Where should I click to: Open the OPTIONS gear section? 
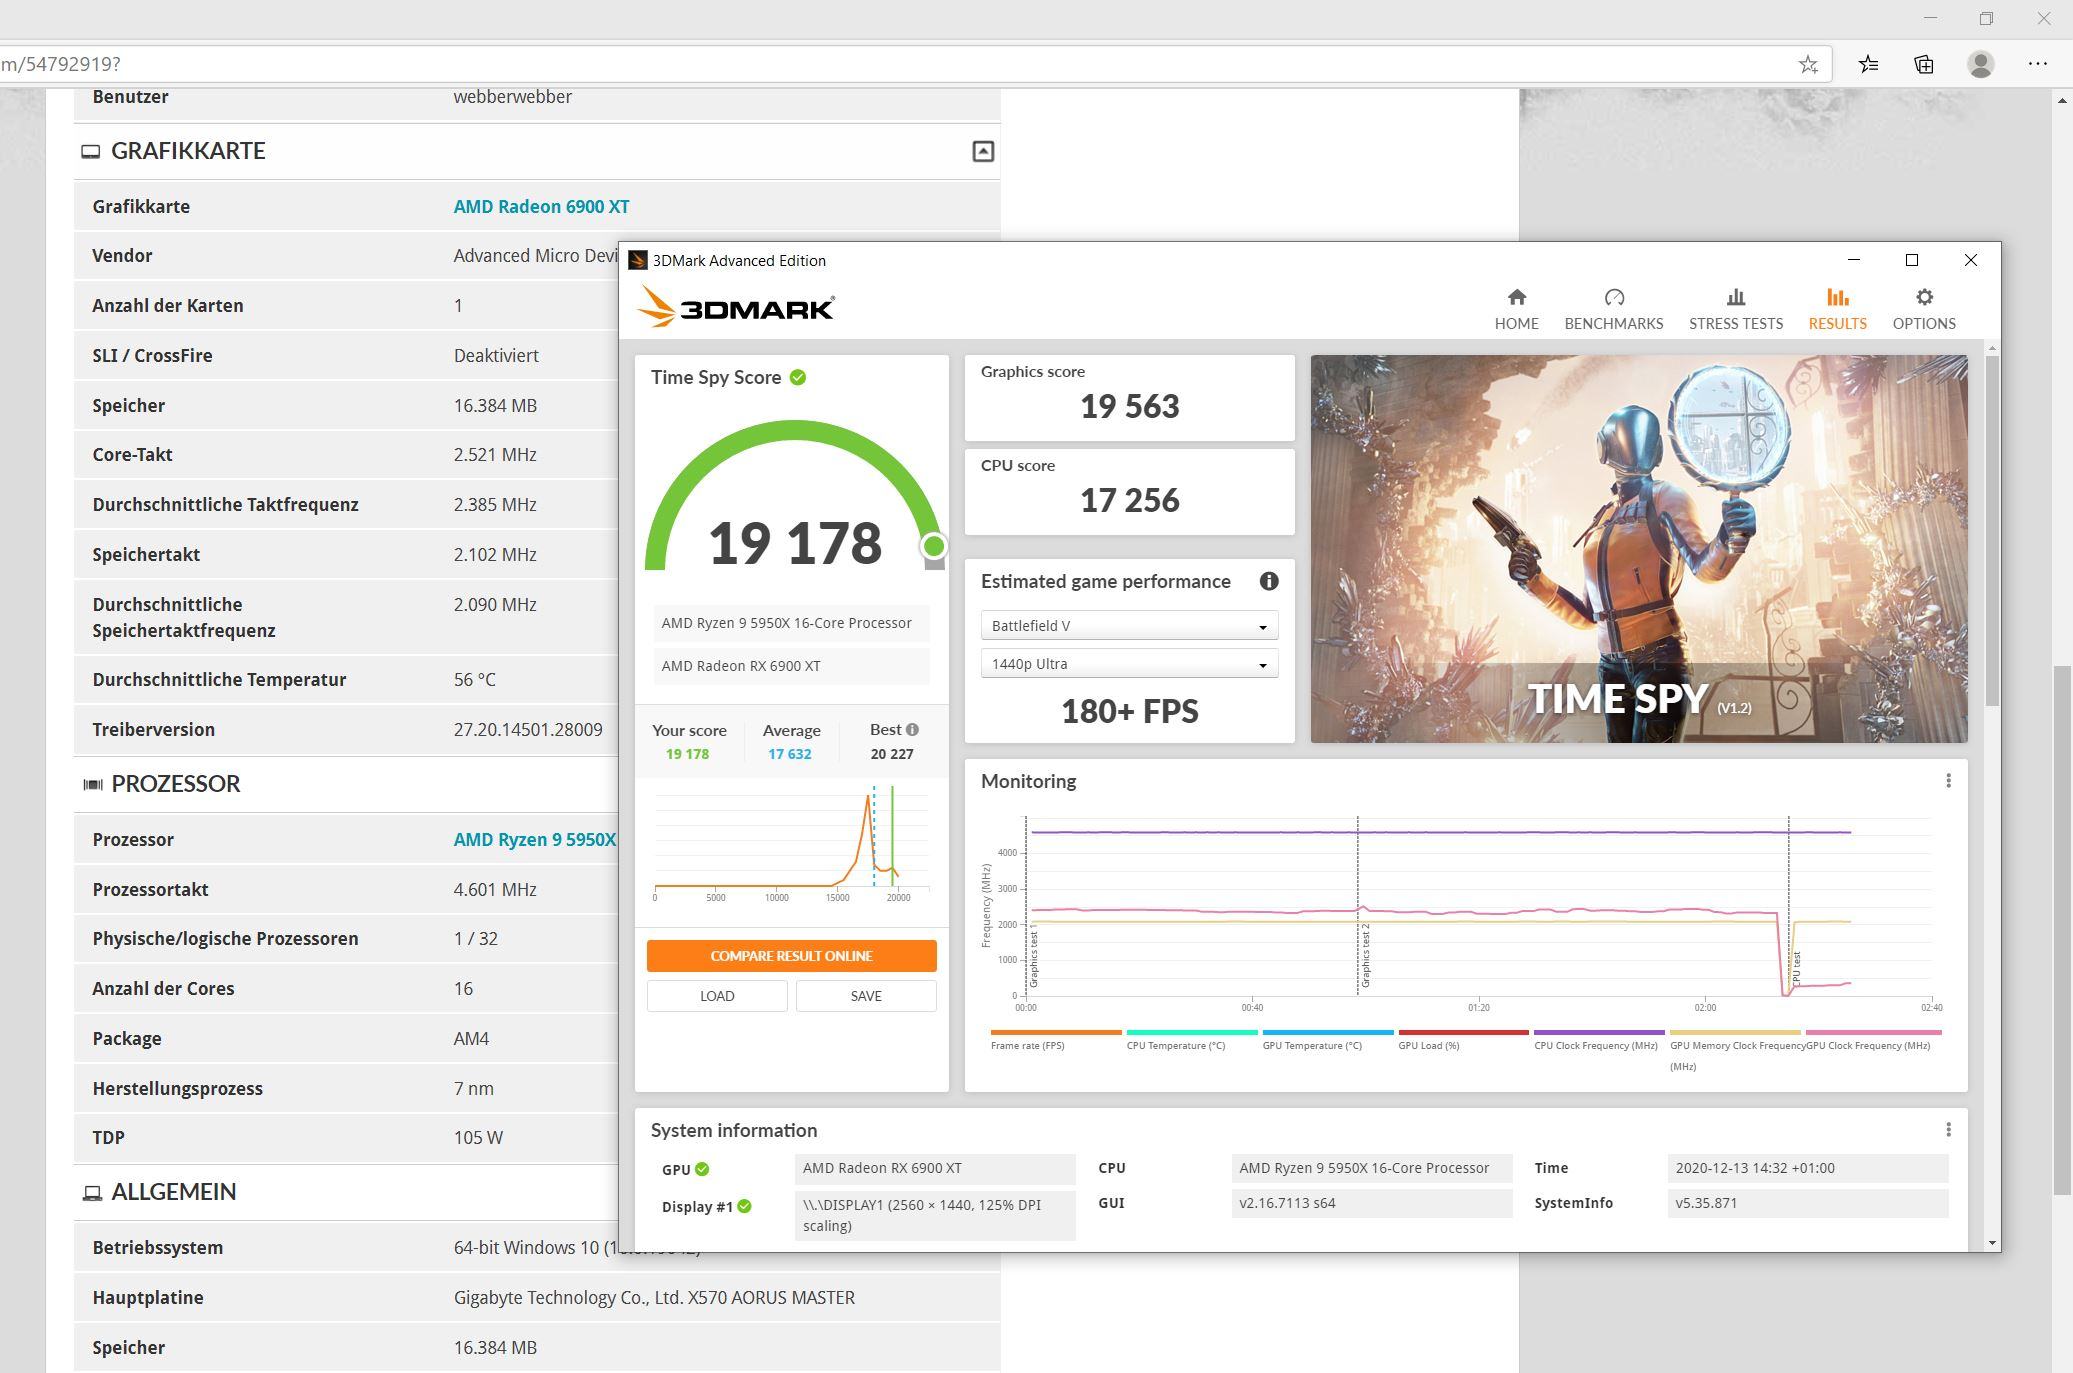[1923, 308]
